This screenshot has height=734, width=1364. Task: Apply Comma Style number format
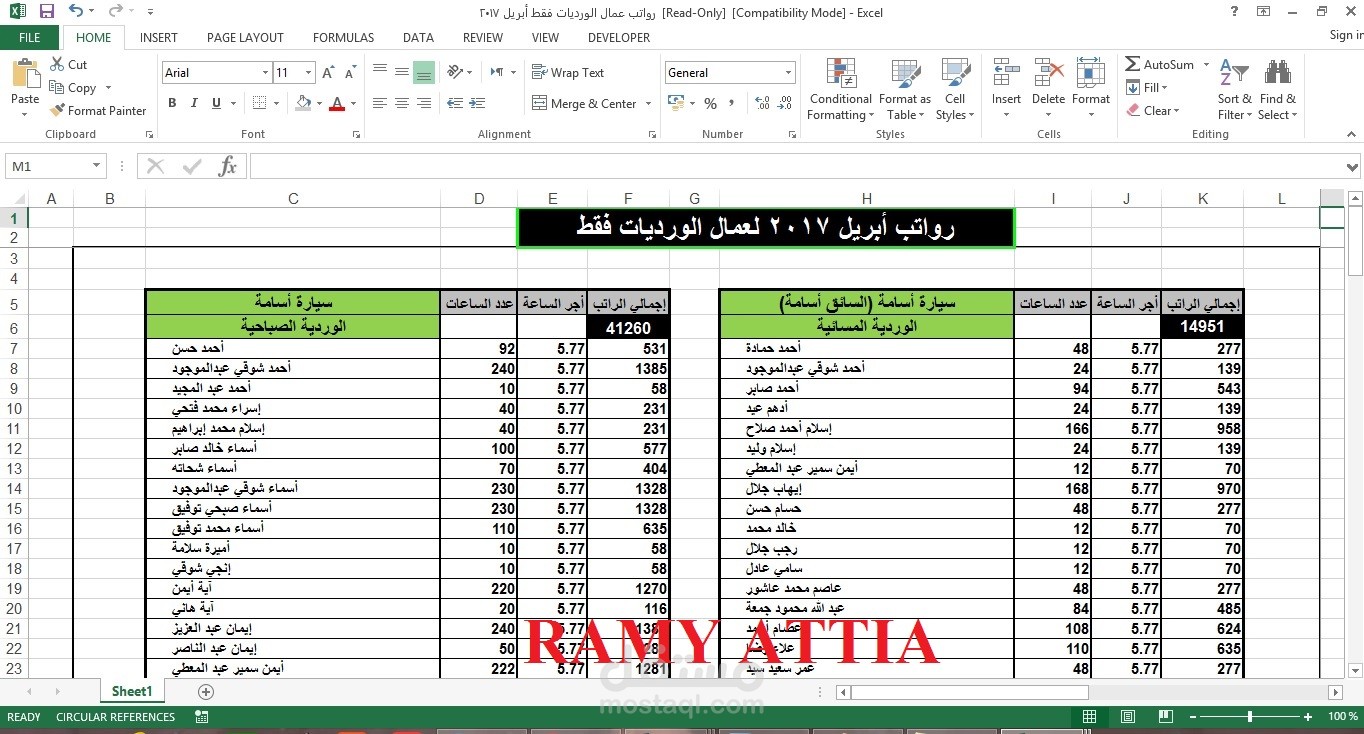[734, 103]
